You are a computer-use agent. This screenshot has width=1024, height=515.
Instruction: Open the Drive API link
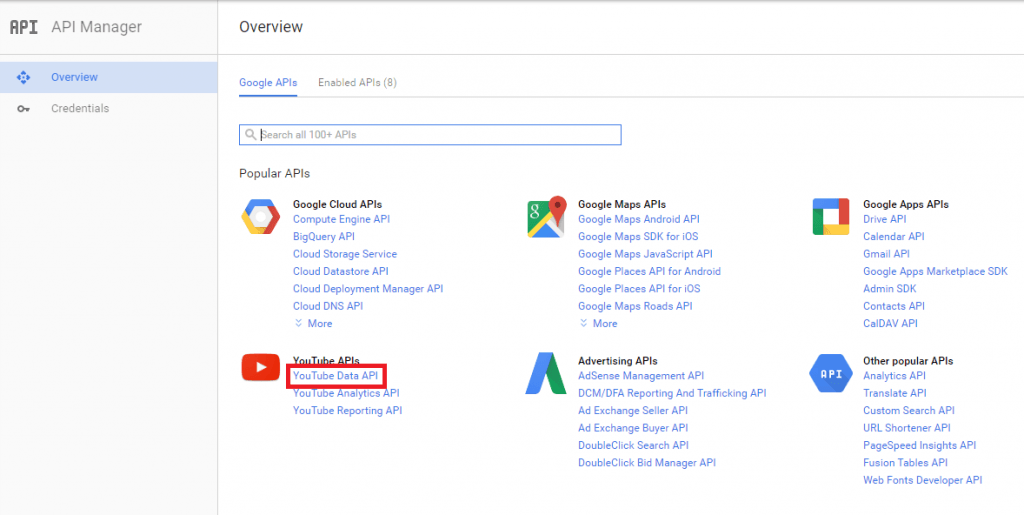(x=884, y=219)
